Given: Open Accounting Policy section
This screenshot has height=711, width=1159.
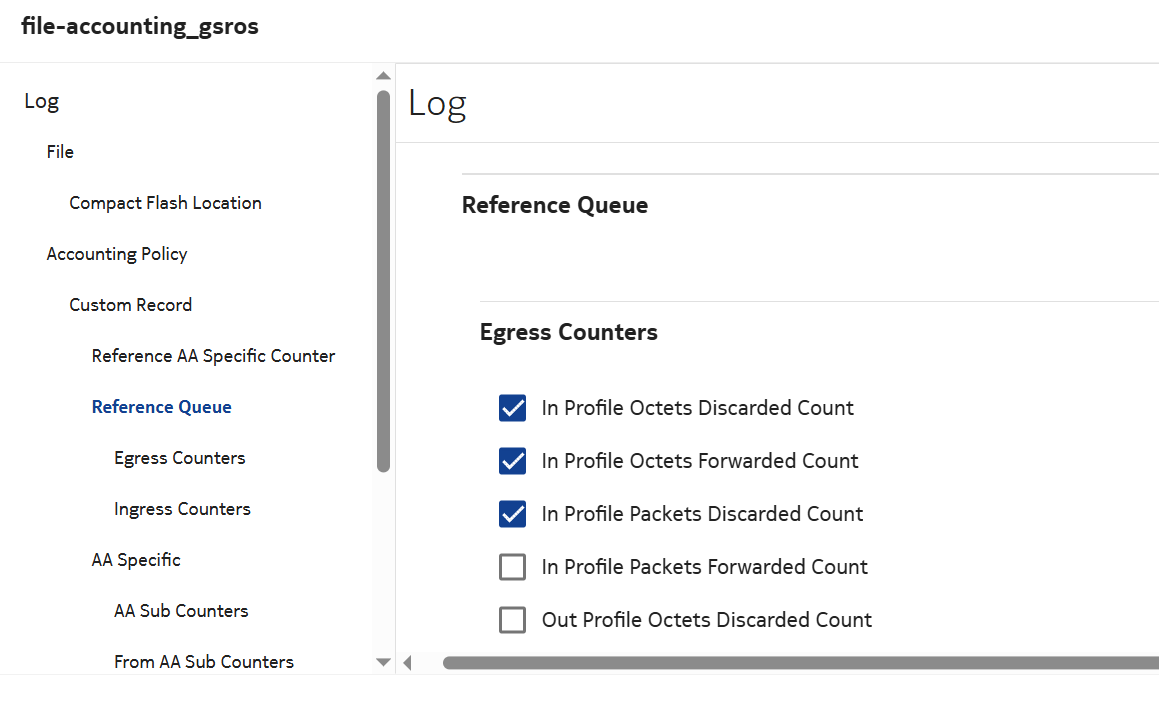Looking at the screenshot, I should tap(117, 254).
